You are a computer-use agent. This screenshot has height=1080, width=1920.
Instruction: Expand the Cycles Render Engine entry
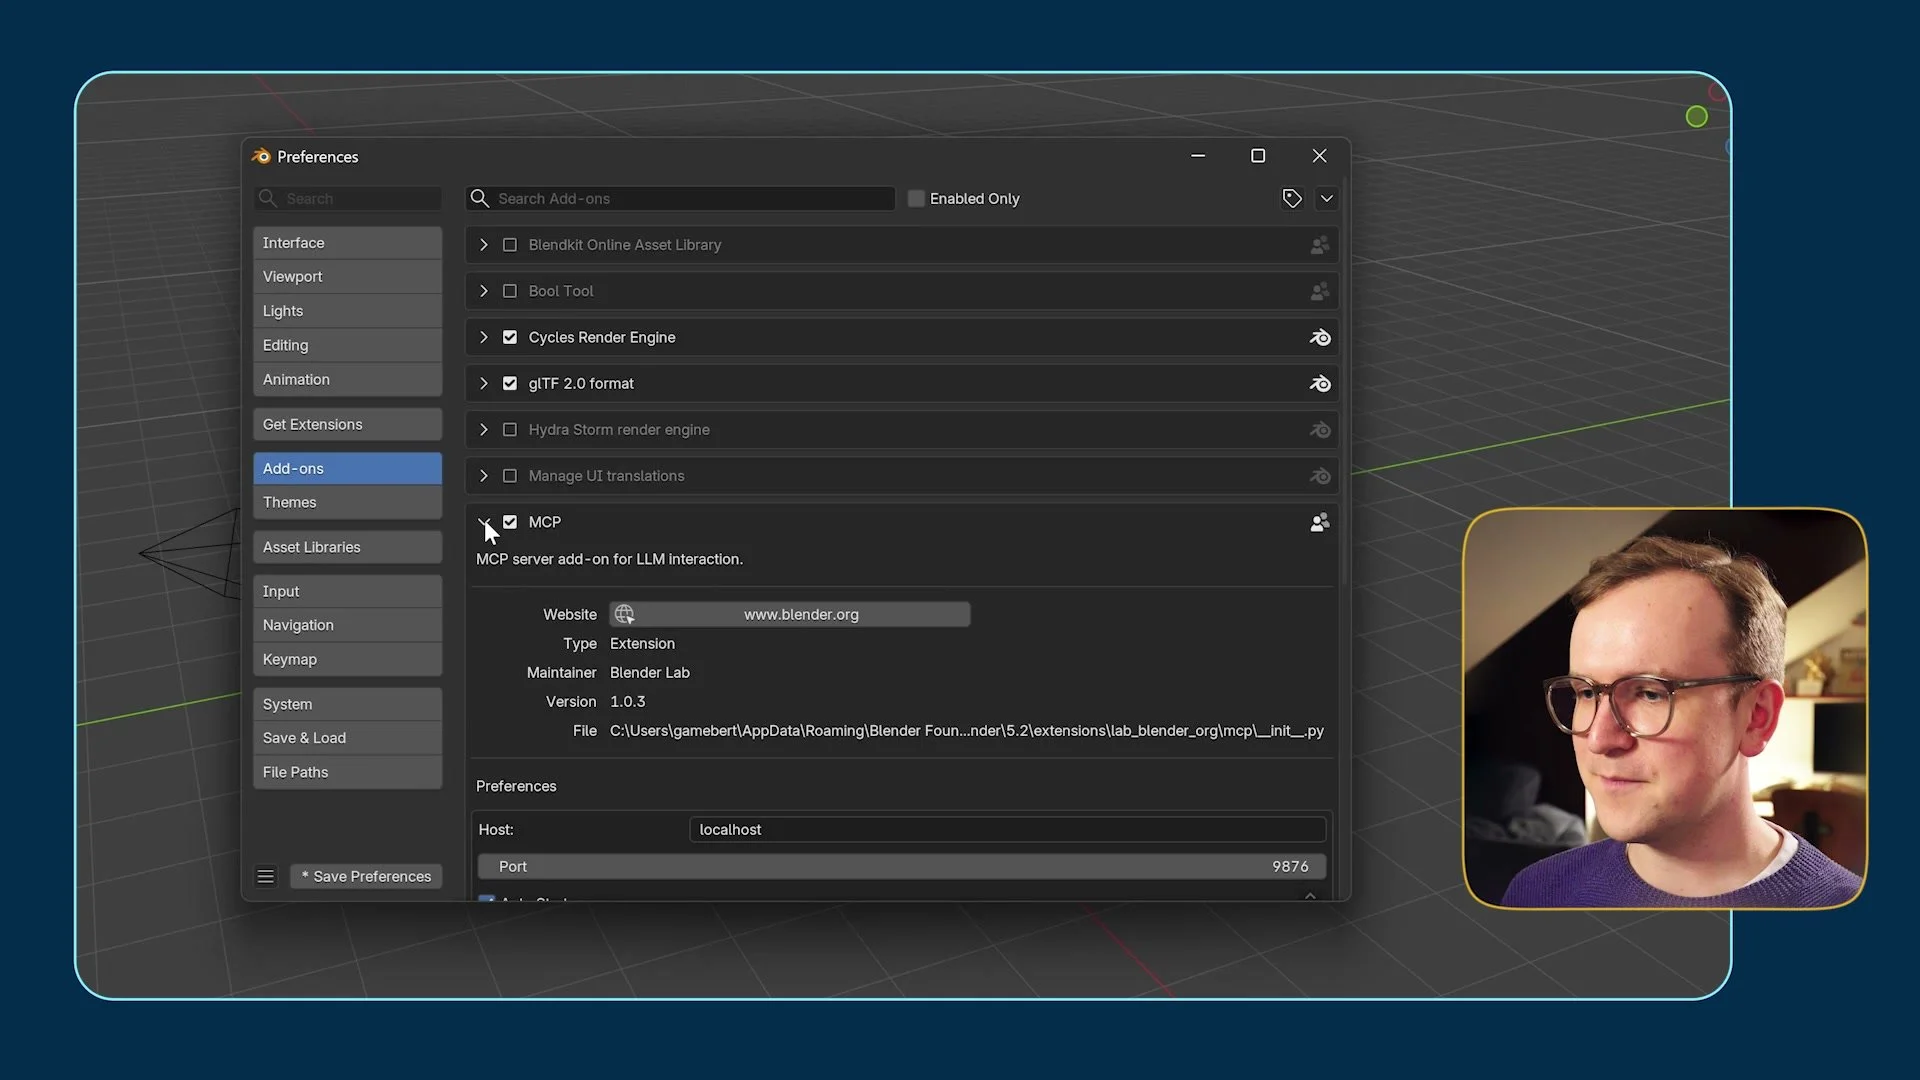[x=484, y=337]
